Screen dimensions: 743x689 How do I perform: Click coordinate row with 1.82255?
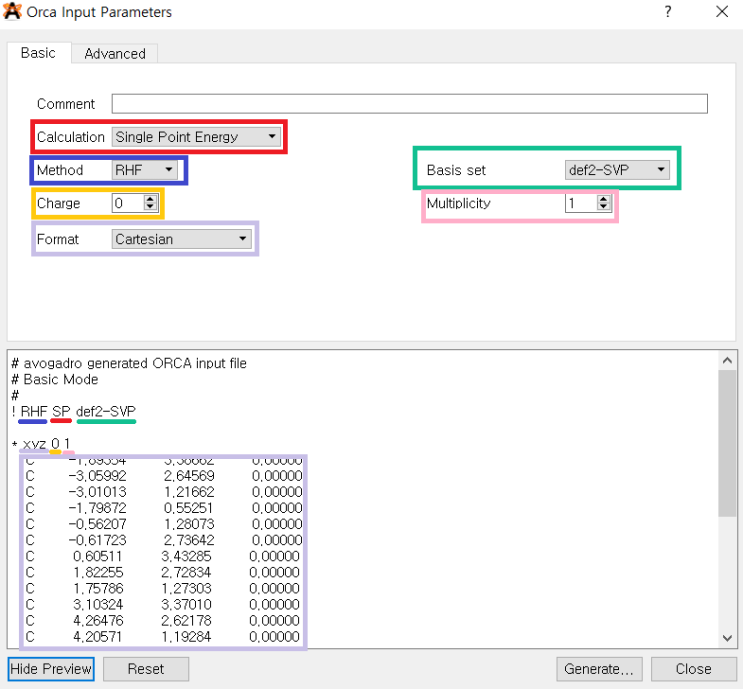pos(163,572)
